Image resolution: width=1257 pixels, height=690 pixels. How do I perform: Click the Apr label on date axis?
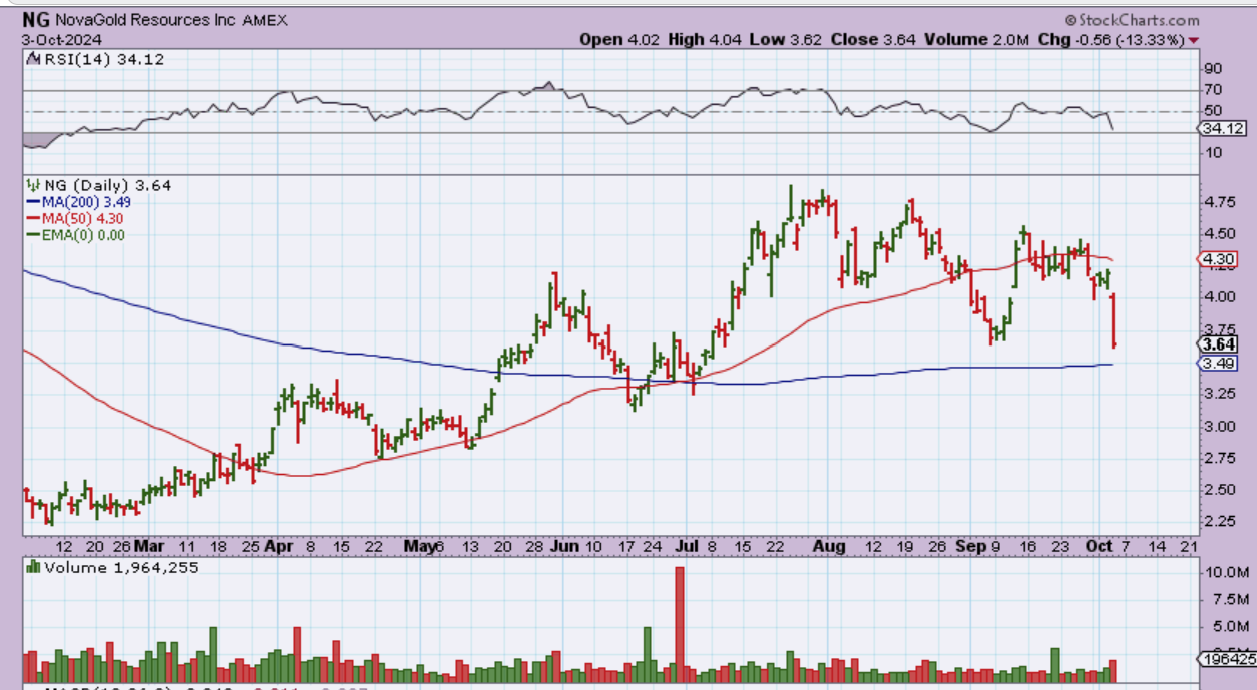pos(280,547)
